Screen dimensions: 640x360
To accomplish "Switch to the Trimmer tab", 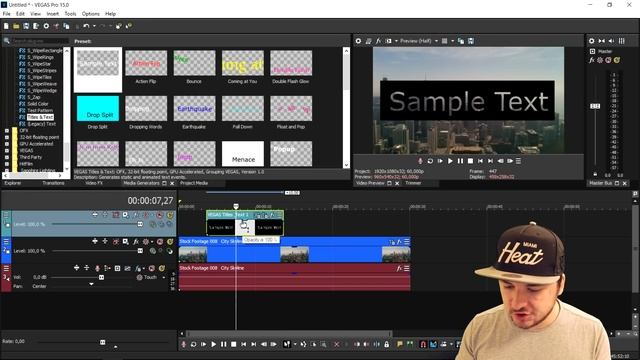I will pos(413,183).
